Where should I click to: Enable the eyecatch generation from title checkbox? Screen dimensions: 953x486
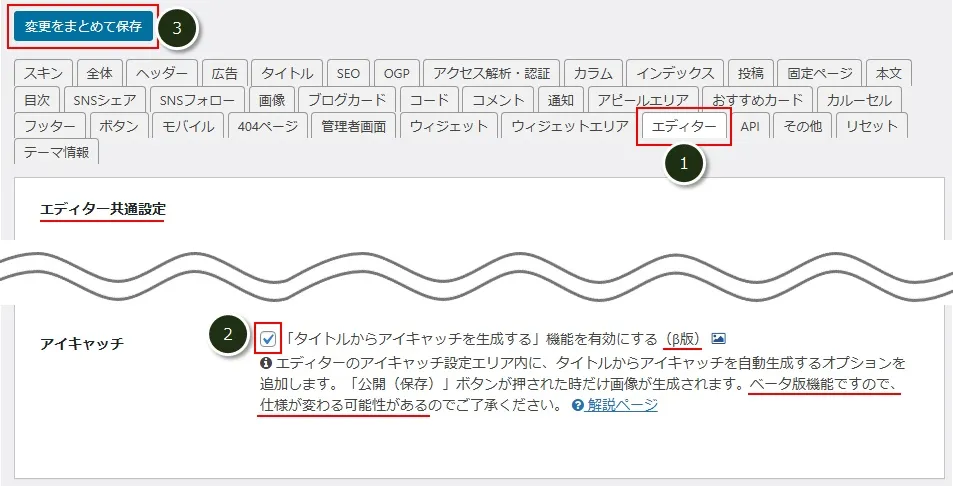pyautogui.click(x=268, y=338)
